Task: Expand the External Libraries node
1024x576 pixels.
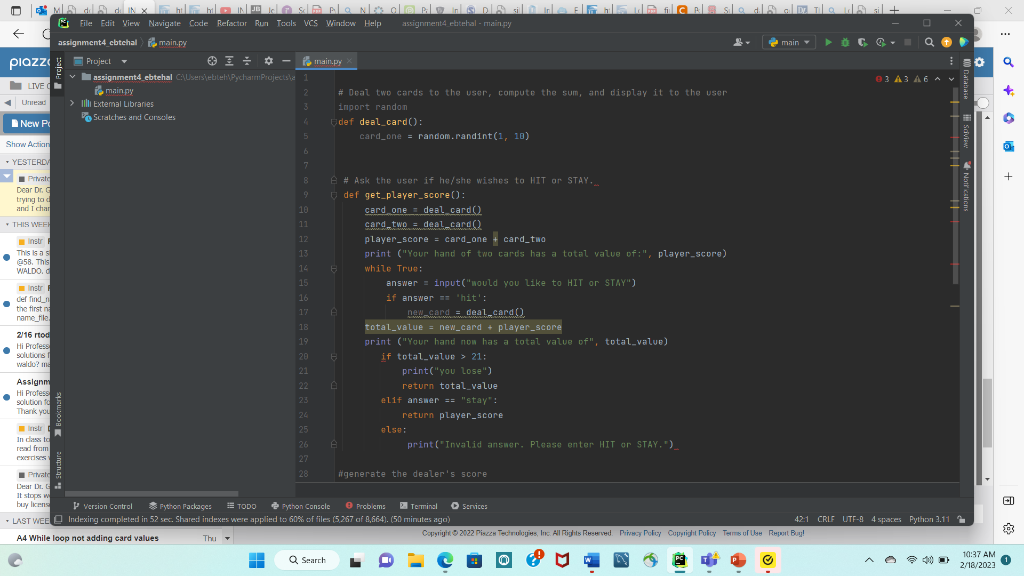Action: pos(72,103)
